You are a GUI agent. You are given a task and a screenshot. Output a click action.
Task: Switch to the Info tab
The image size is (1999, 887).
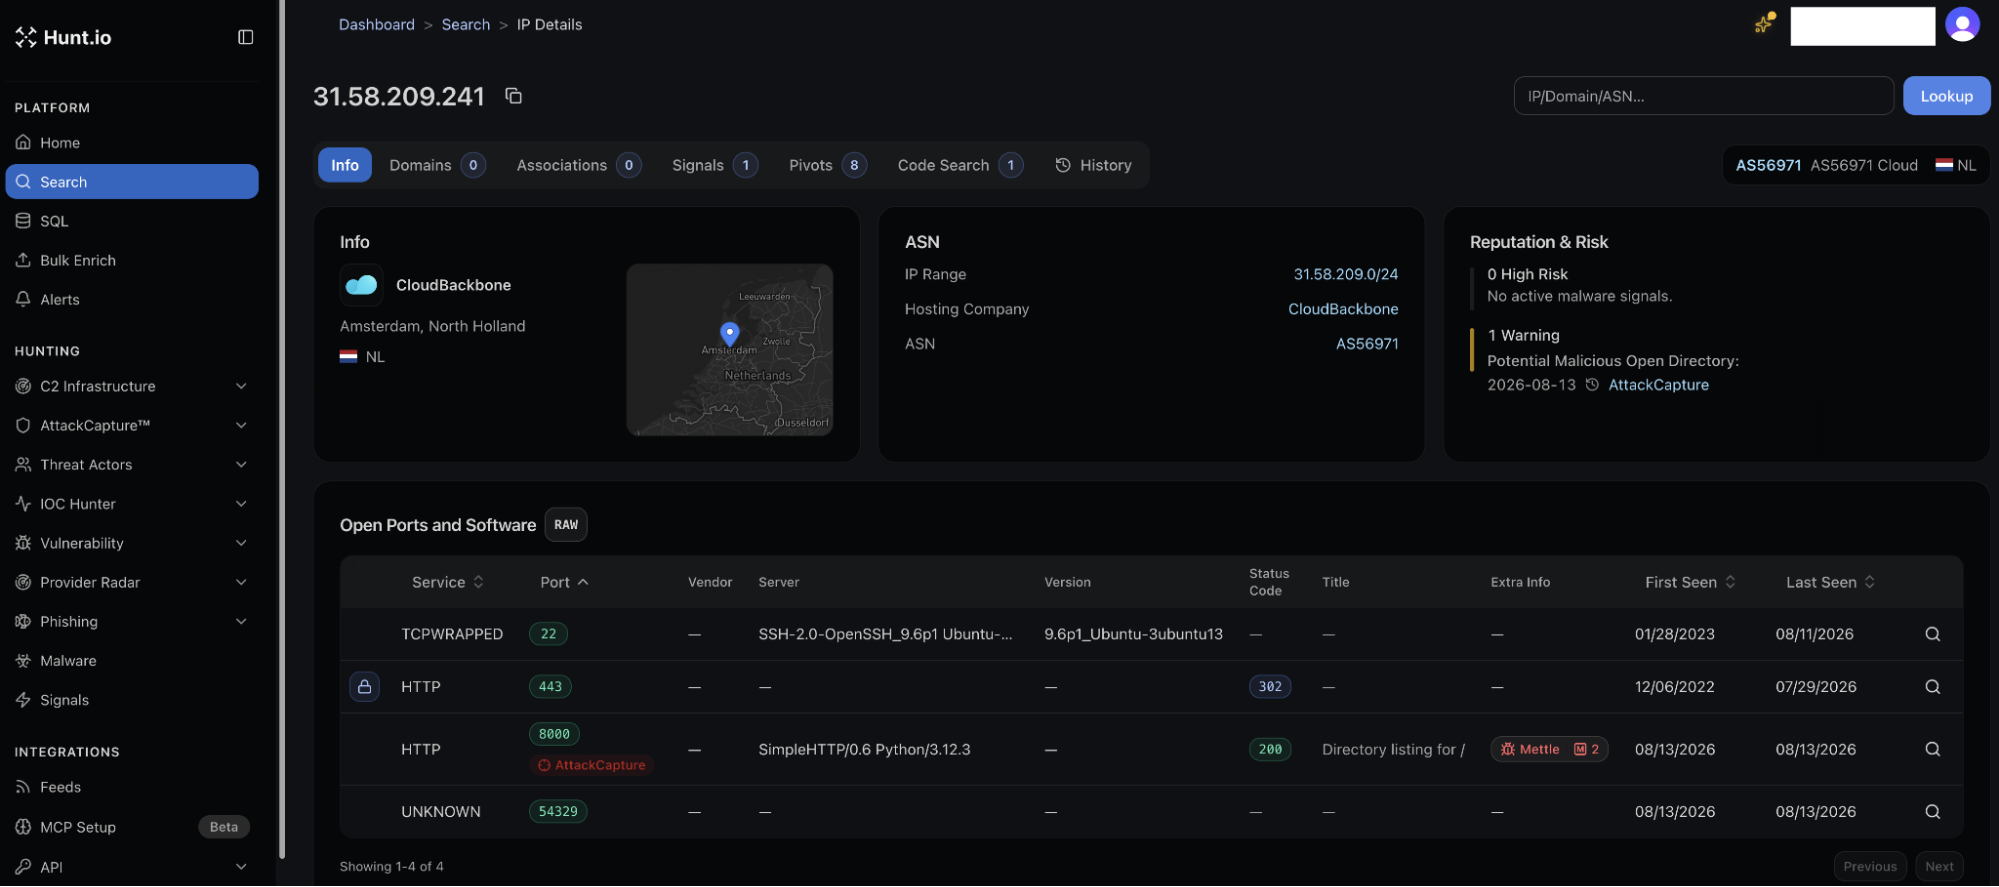pos(345,165)
